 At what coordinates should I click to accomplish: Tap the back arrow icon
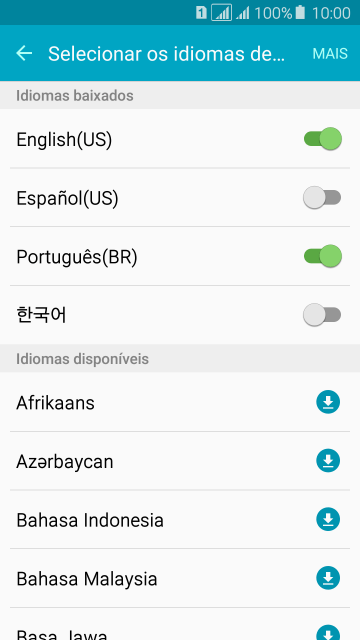(x=24, y=53)
